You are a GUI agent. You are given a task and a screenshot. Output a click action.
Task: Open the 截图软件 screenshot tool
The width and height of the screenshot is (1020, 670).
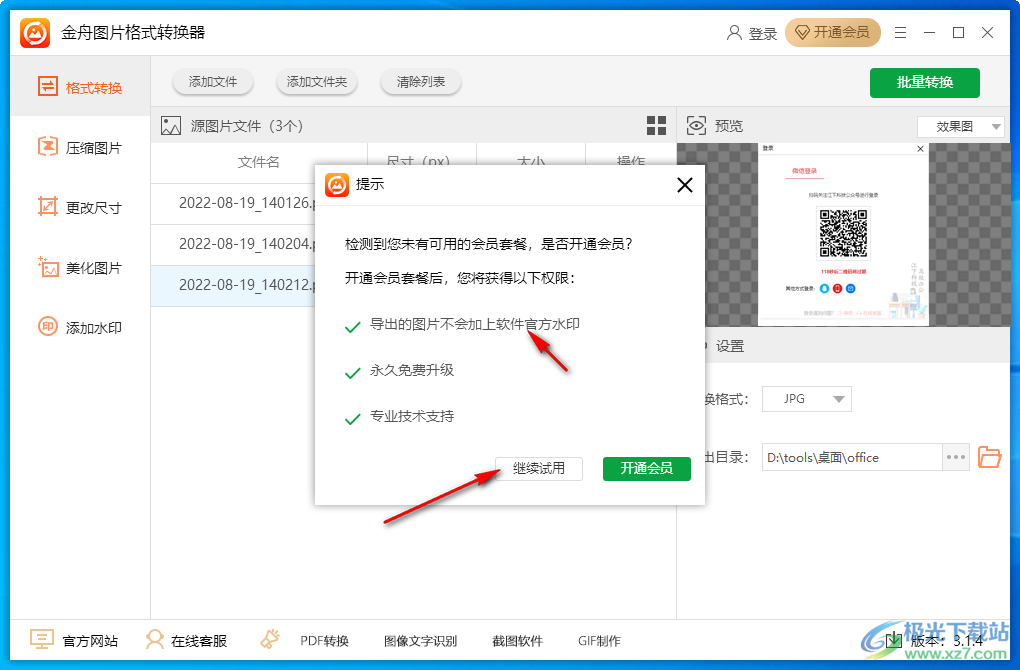(x=519, y=641)
